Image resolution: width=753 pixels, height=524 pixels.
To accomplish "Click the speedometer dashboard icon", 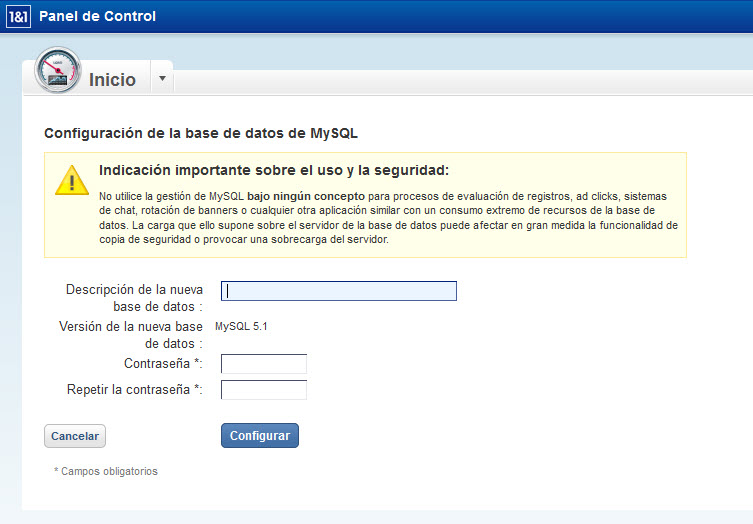I will tap(58, 70).
